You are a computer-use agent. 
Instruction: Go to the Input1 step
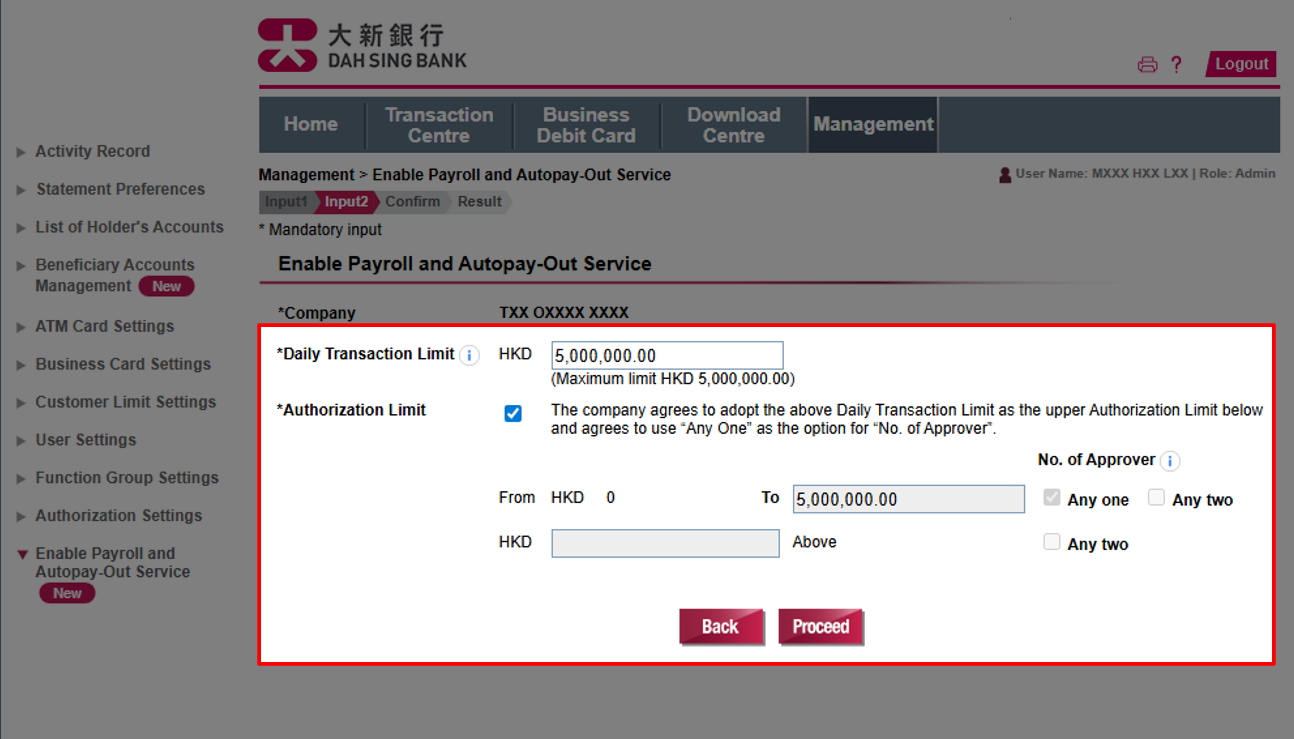pyautogui.click(x=286, y=202)
